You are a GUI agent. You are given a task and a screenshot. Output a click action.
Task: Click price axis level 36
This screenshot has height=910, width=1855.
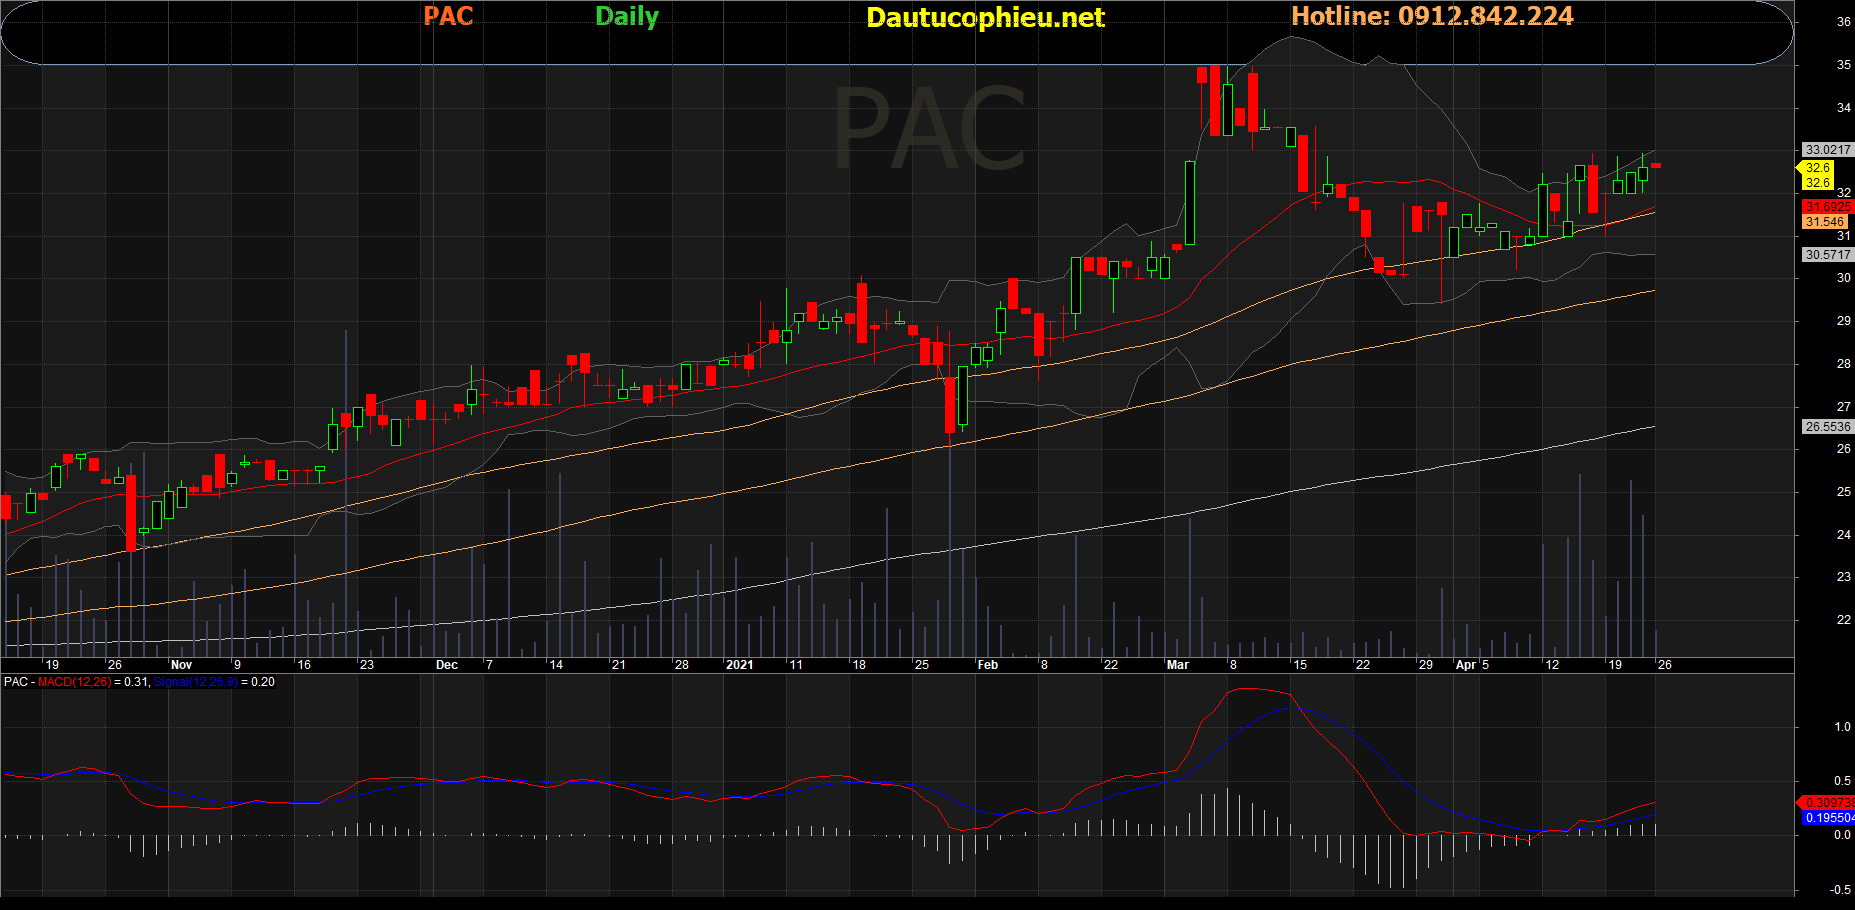point(1843,22)
